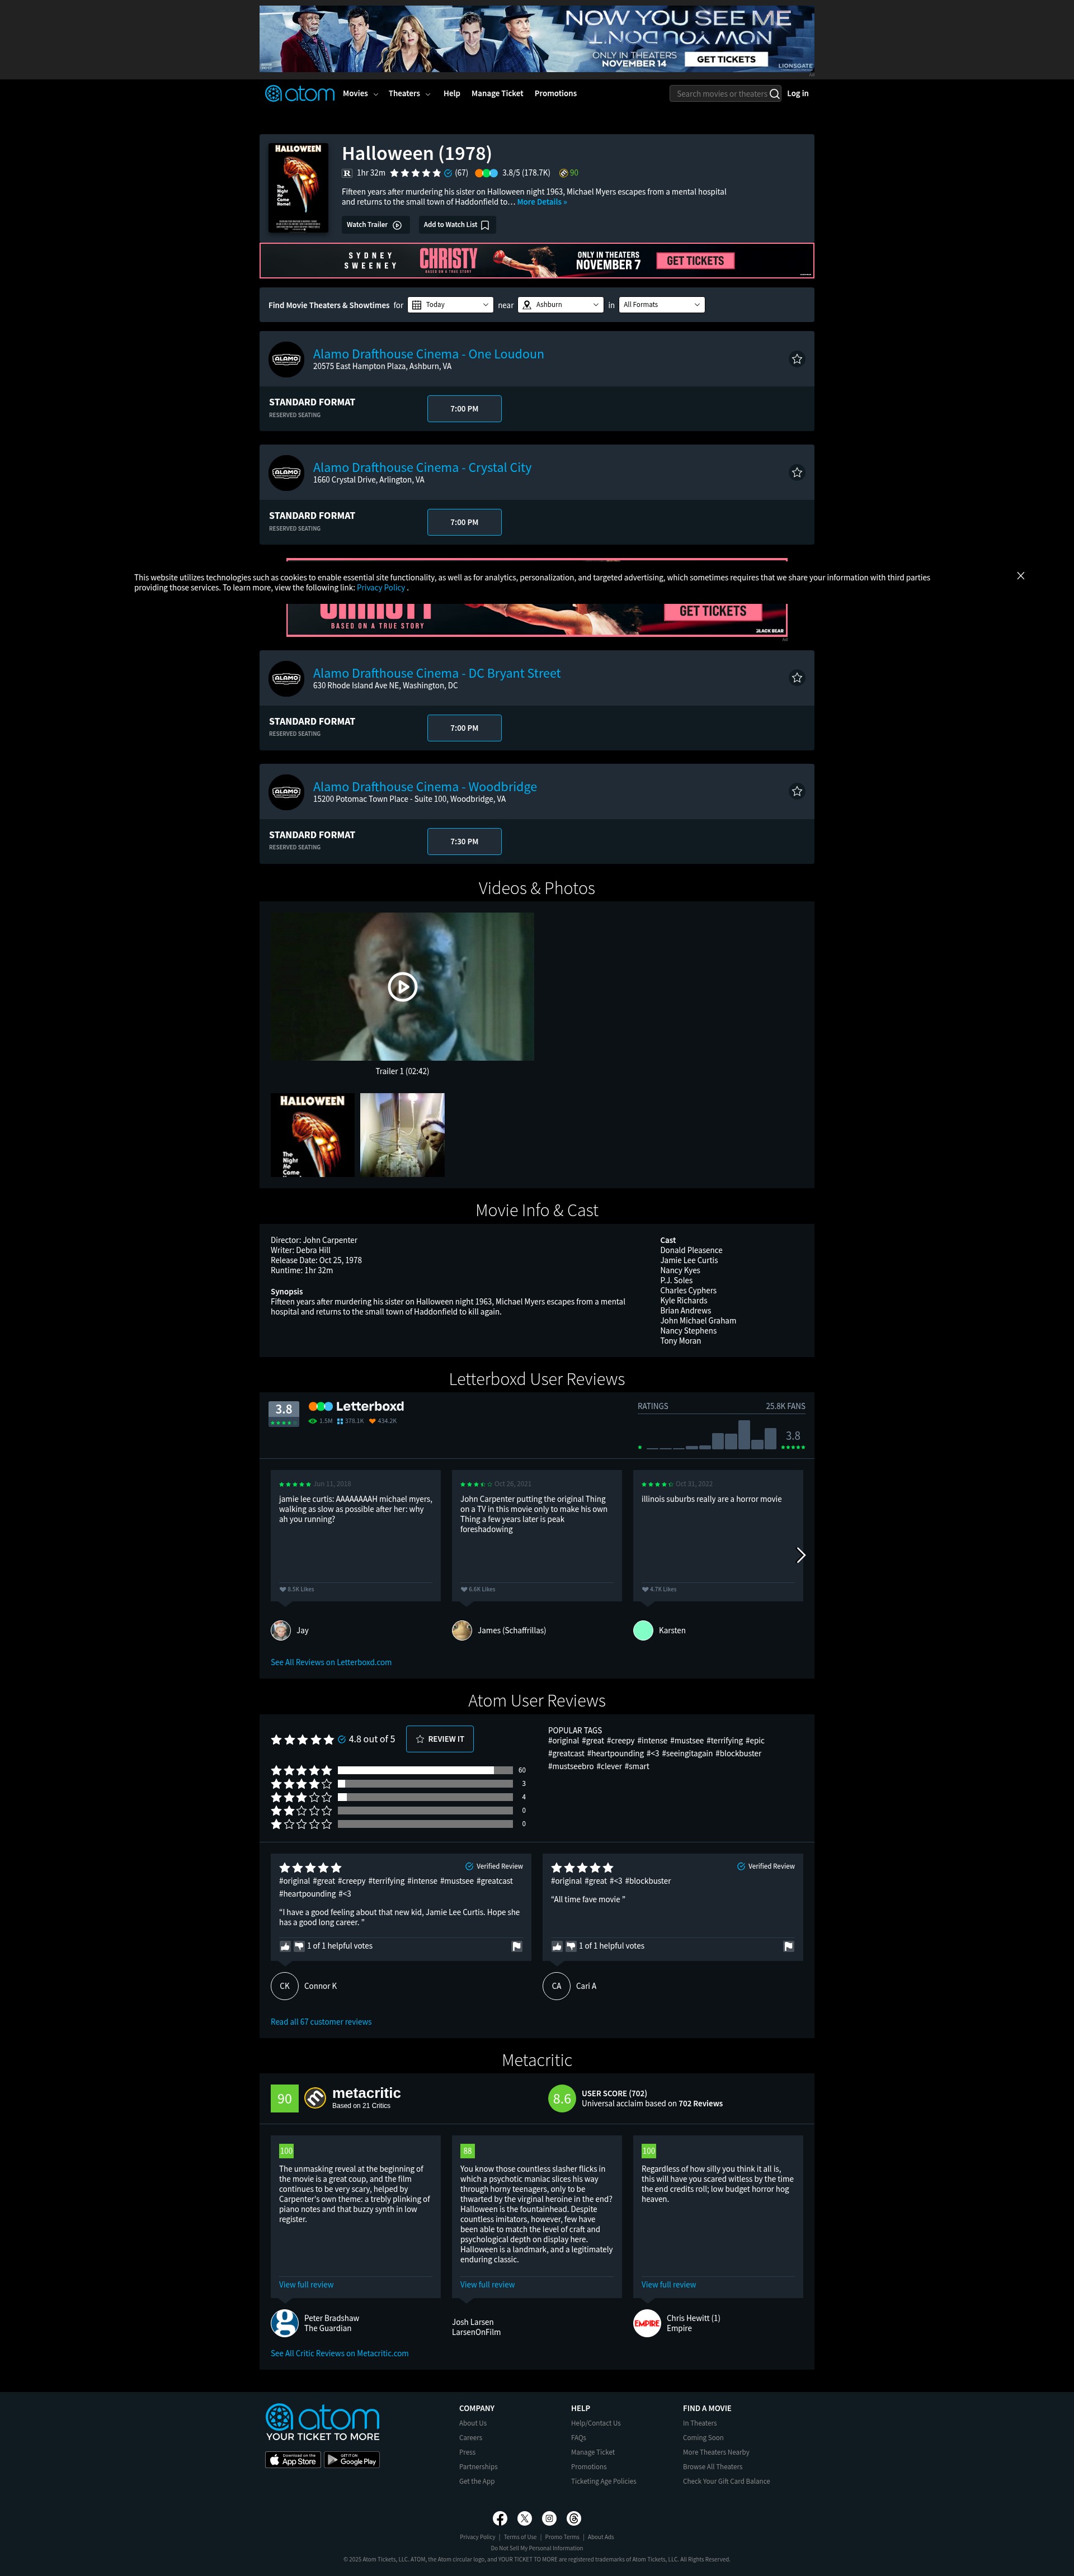The image size is (1074, 2576).
Task: Thumbs up Connor K's review
Action: coord(285,1946)
